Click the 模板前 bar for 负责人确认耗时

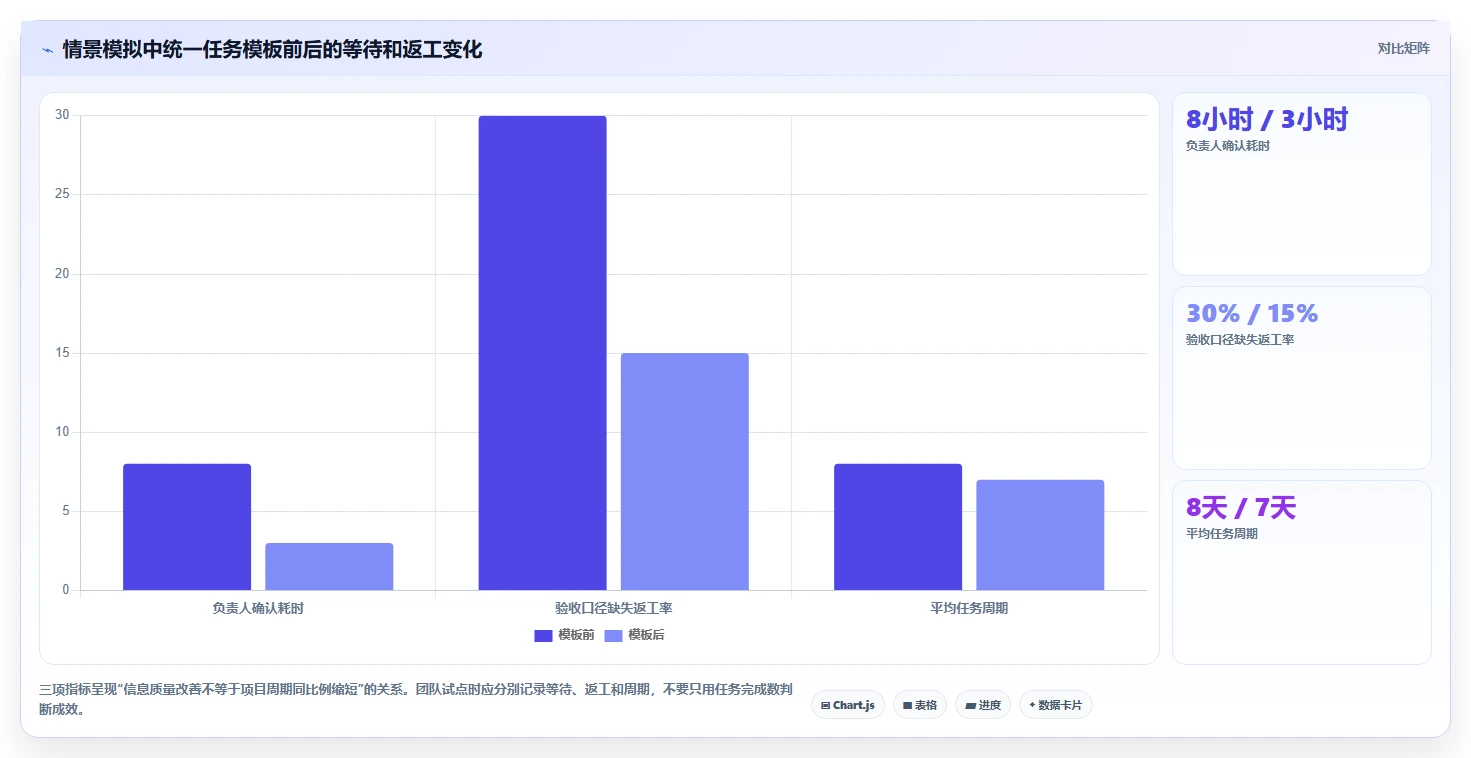187,527
